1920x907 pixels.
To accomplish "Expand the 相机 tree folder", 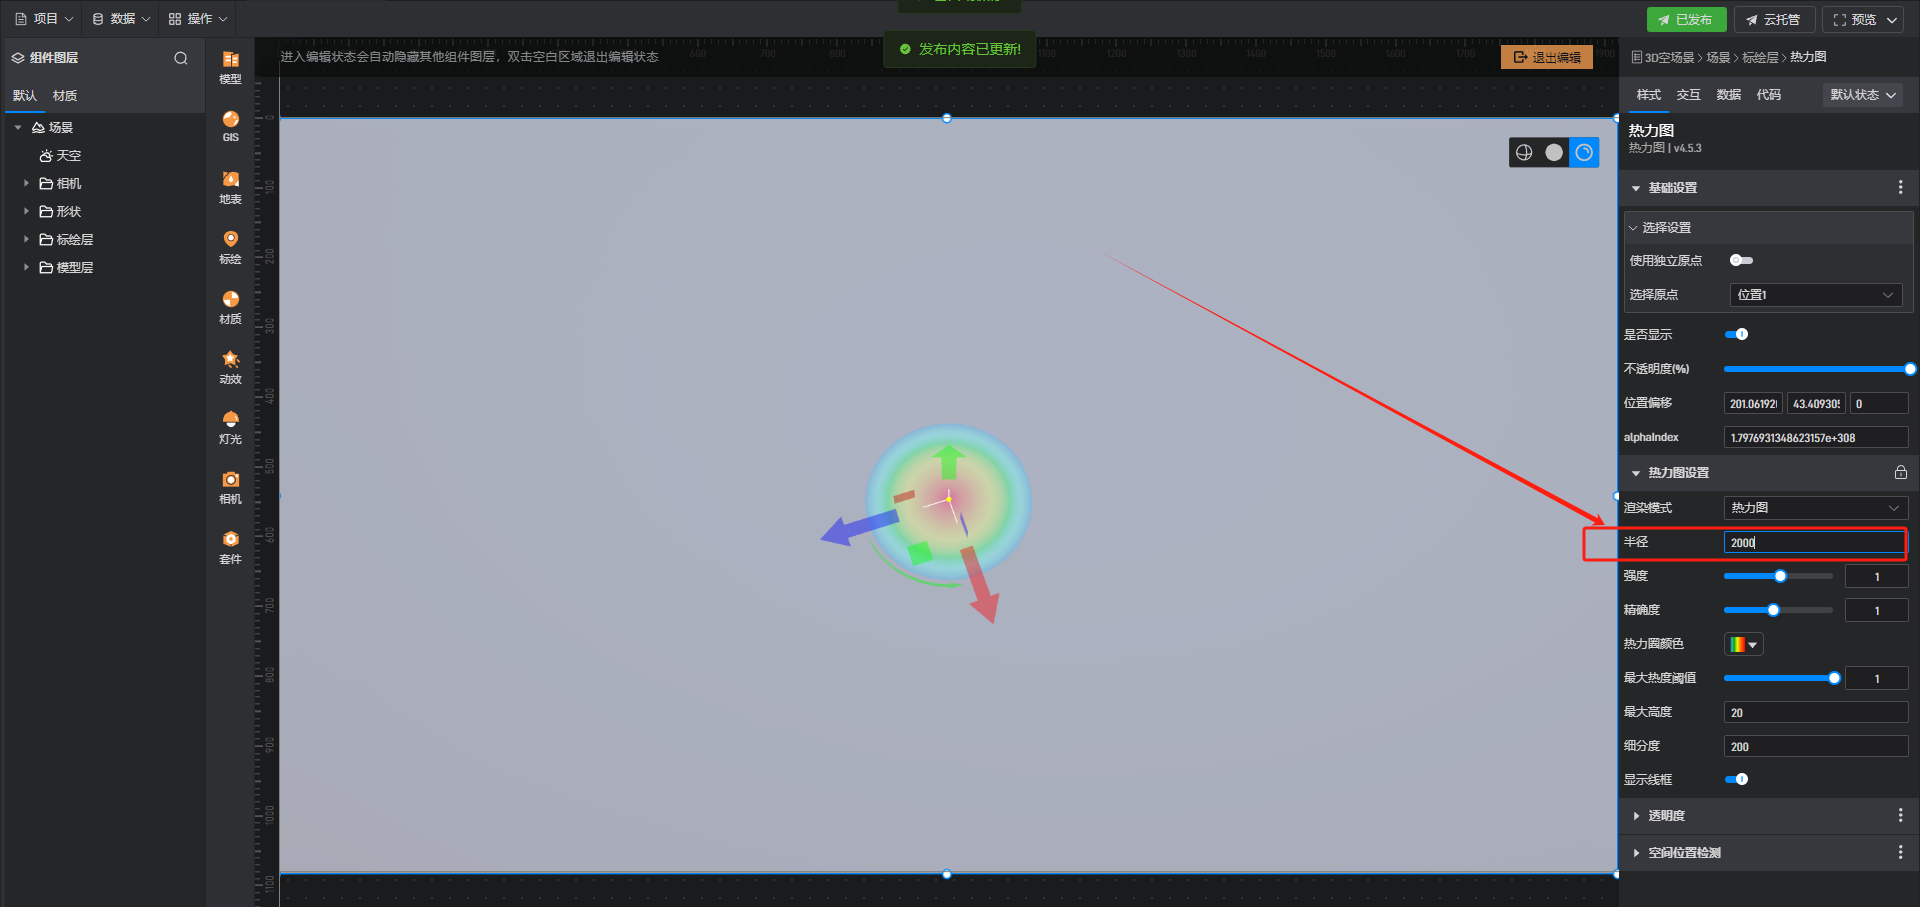I will click(26, 184).
